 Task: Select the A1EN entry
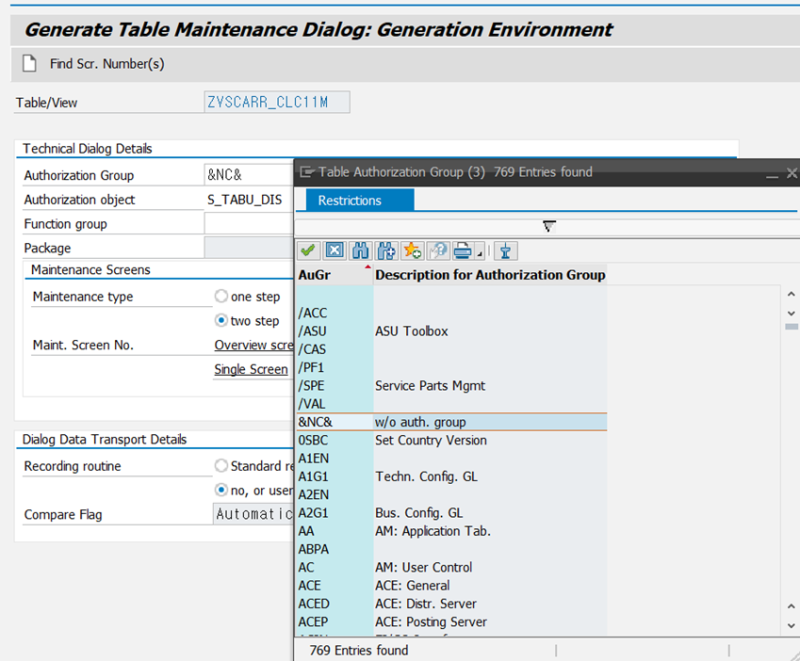452,458
